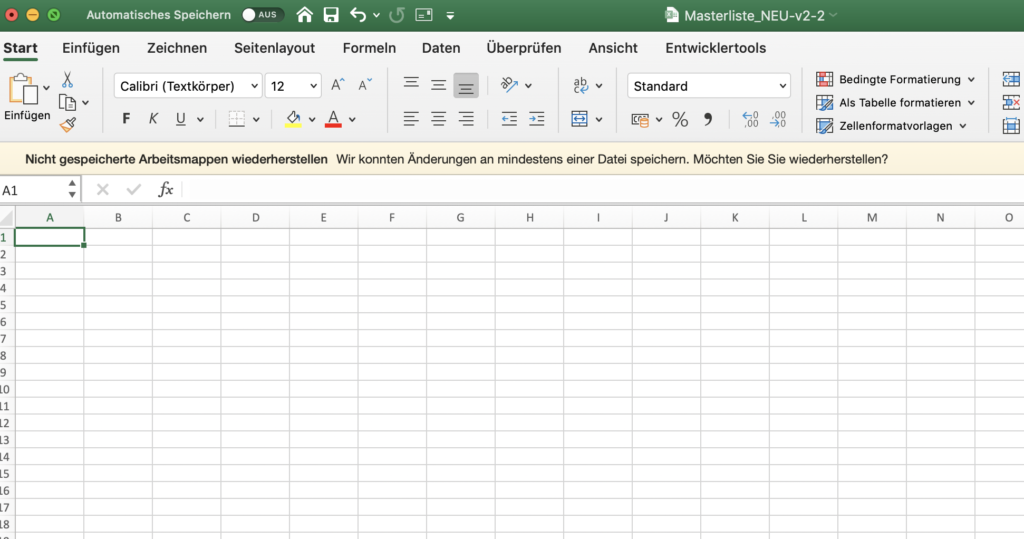Toggle underline U formatting
Viewport: 1024px width, 539px height.
(x=181, y=118)
